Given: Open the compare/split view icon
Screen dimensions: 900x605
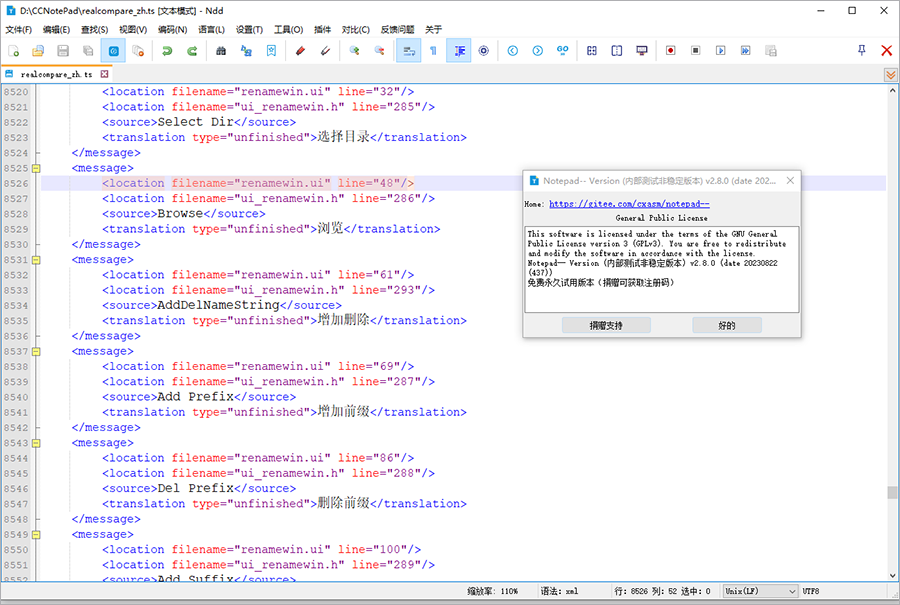Looking at the screenshot, I should point(591,51).
